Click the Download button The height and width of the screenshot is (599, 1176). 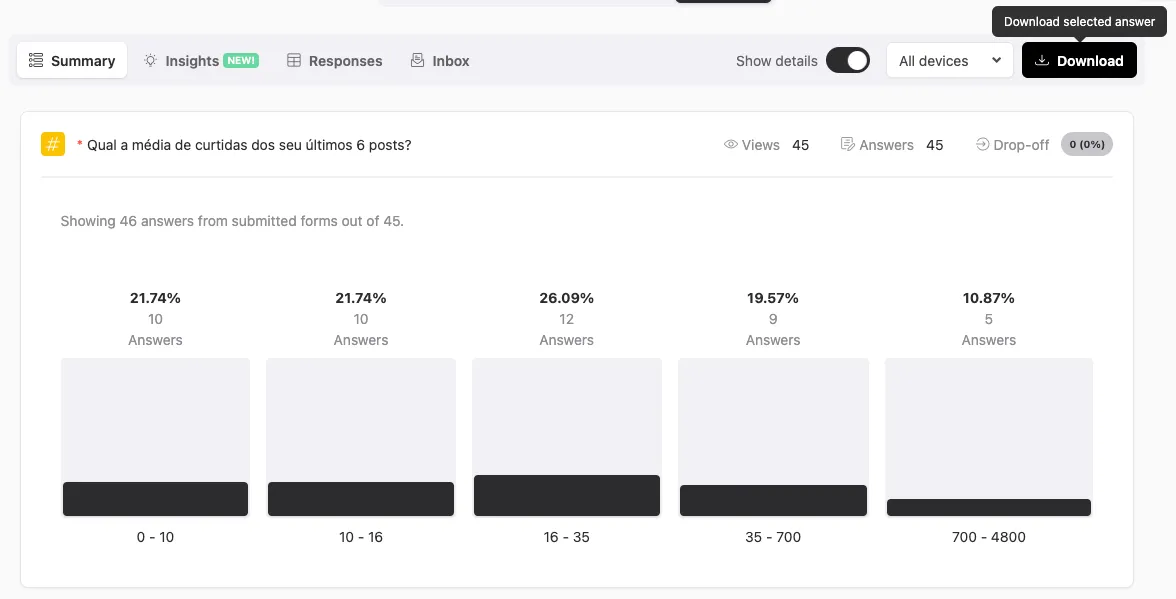[1079, 61]
